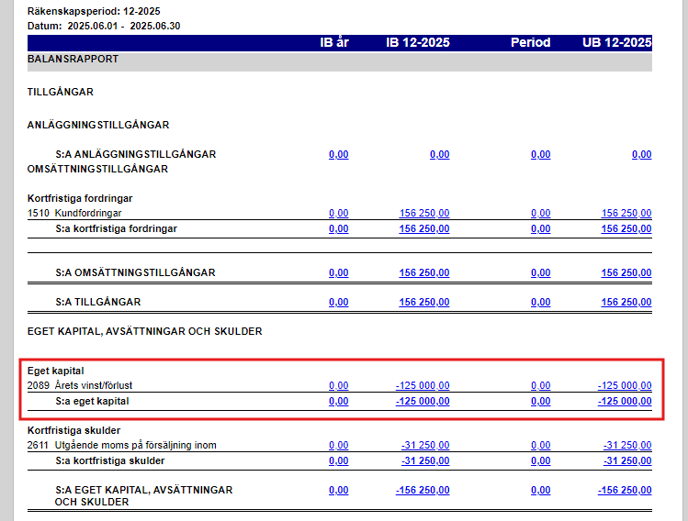
Task: Click Period 0,00 for 2089 Årets vinst/förlust
Action: click(541, 385)
